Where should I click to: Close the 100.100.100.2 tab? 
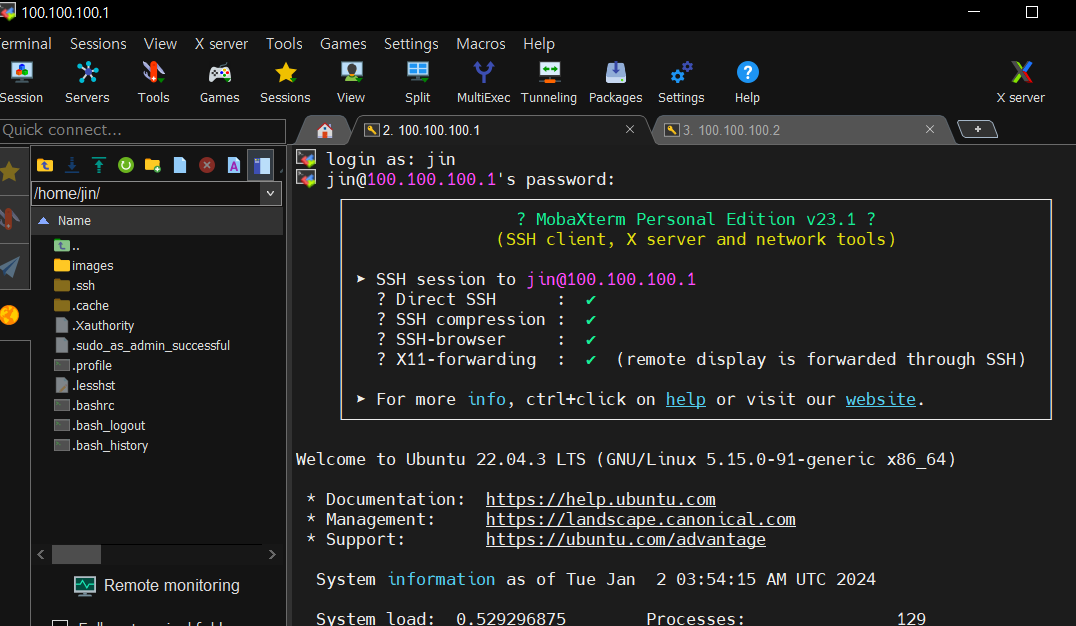pos(930,129)
